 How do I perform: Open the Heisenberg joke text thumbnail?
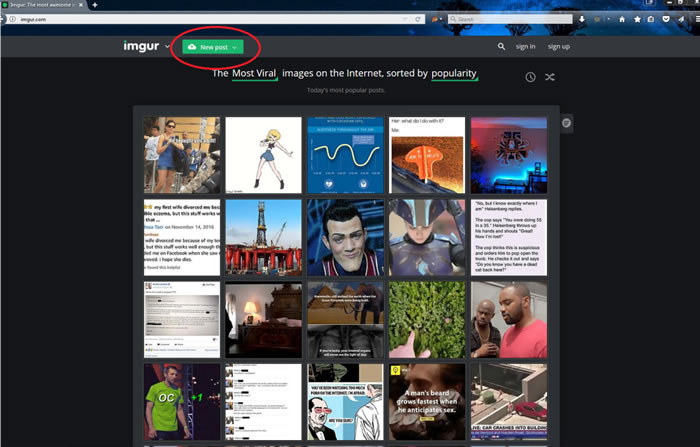[508, 237]
